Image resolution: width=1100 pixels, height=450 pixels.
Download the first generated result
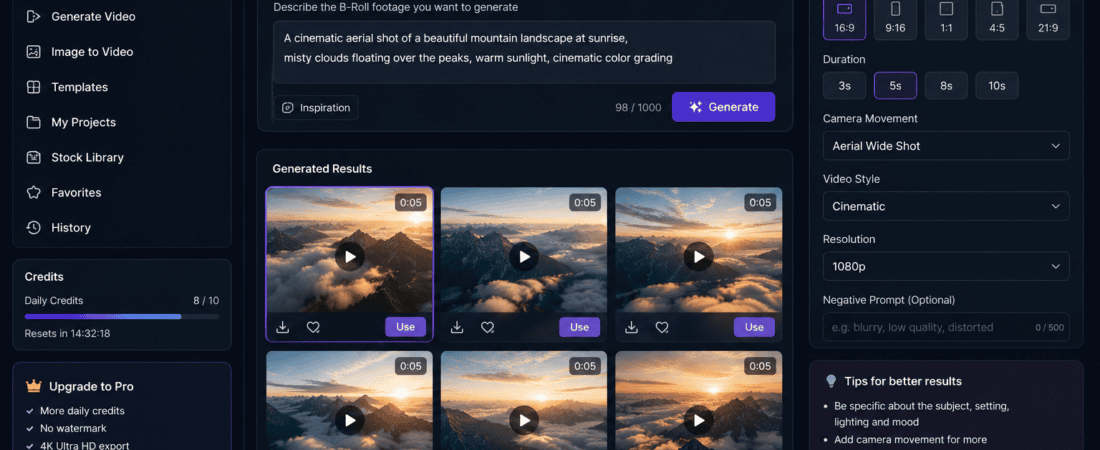point(283,327)
